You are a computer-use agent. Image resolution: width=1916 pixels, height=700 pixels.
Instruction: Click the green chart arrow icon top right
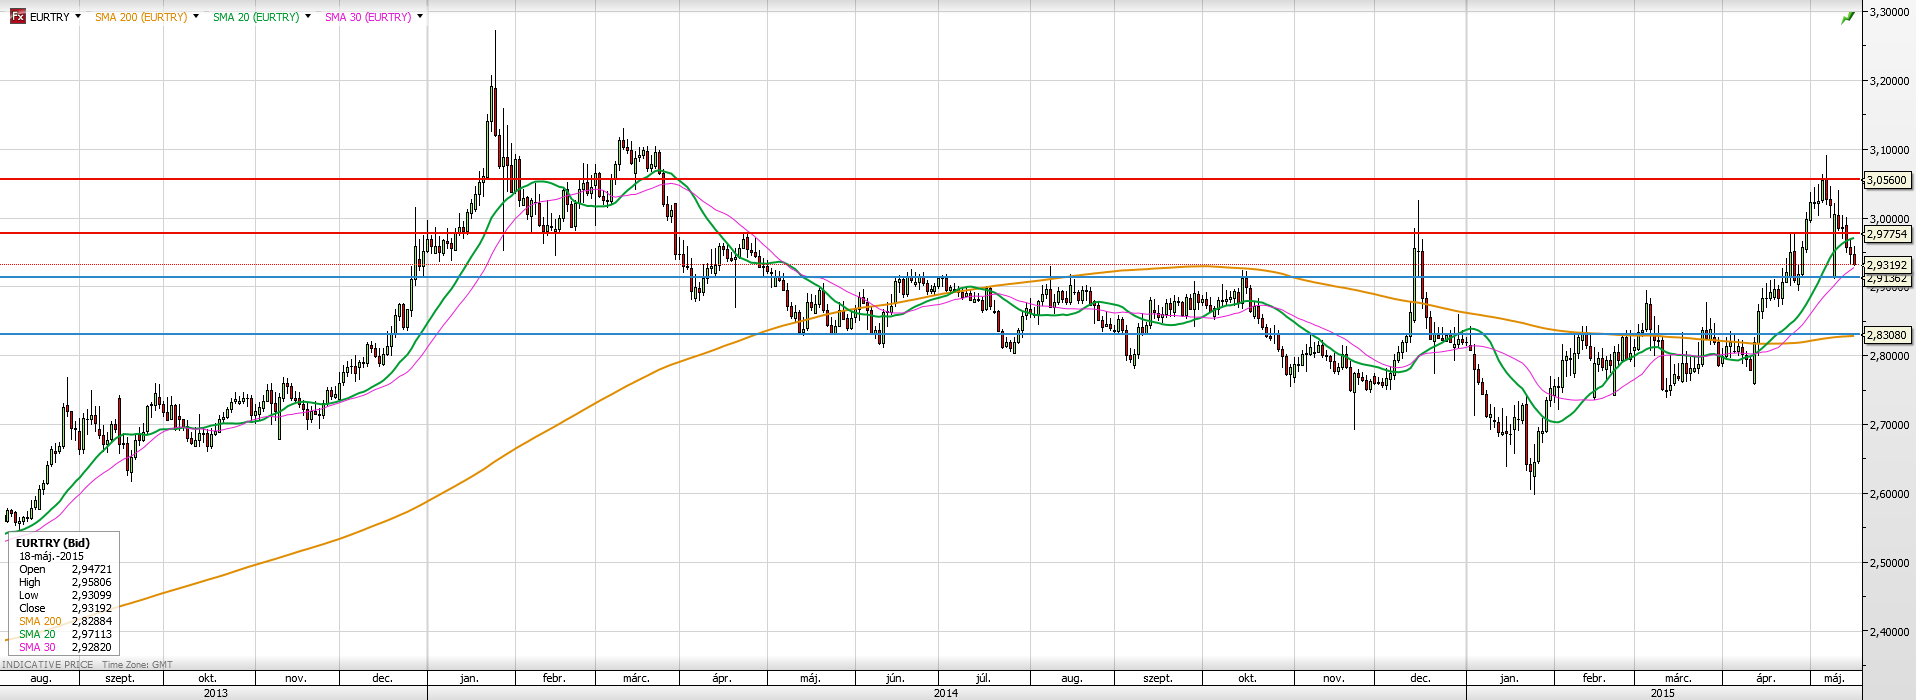1848,17
